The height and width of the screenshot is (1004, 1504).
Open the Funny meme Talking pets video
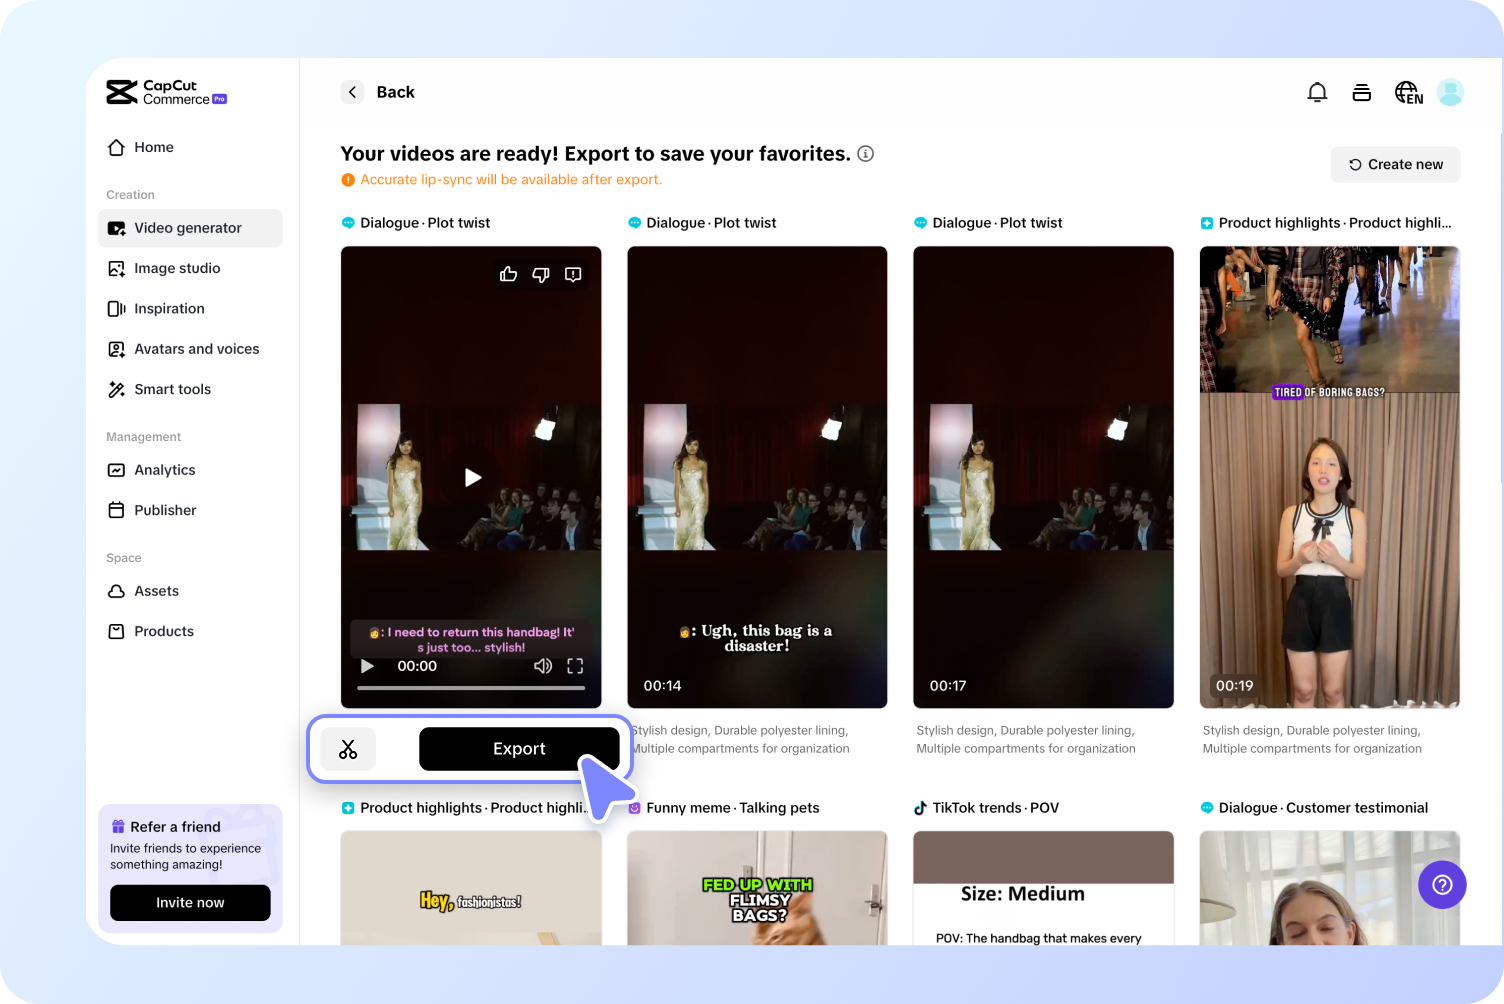757,888
